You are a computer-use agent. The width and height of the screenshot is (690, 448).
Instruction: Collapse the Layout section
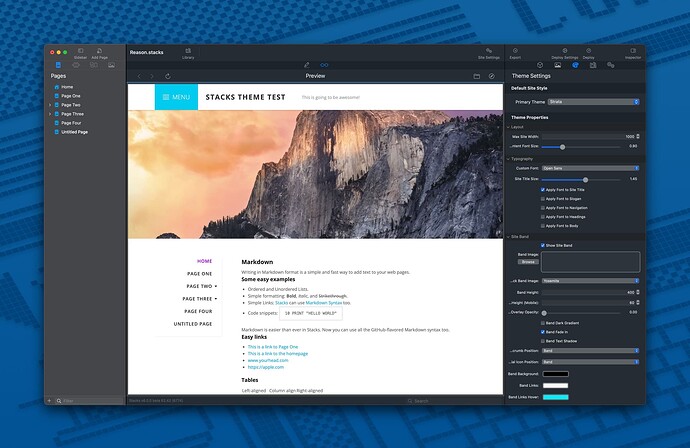(x=508, y=127)
